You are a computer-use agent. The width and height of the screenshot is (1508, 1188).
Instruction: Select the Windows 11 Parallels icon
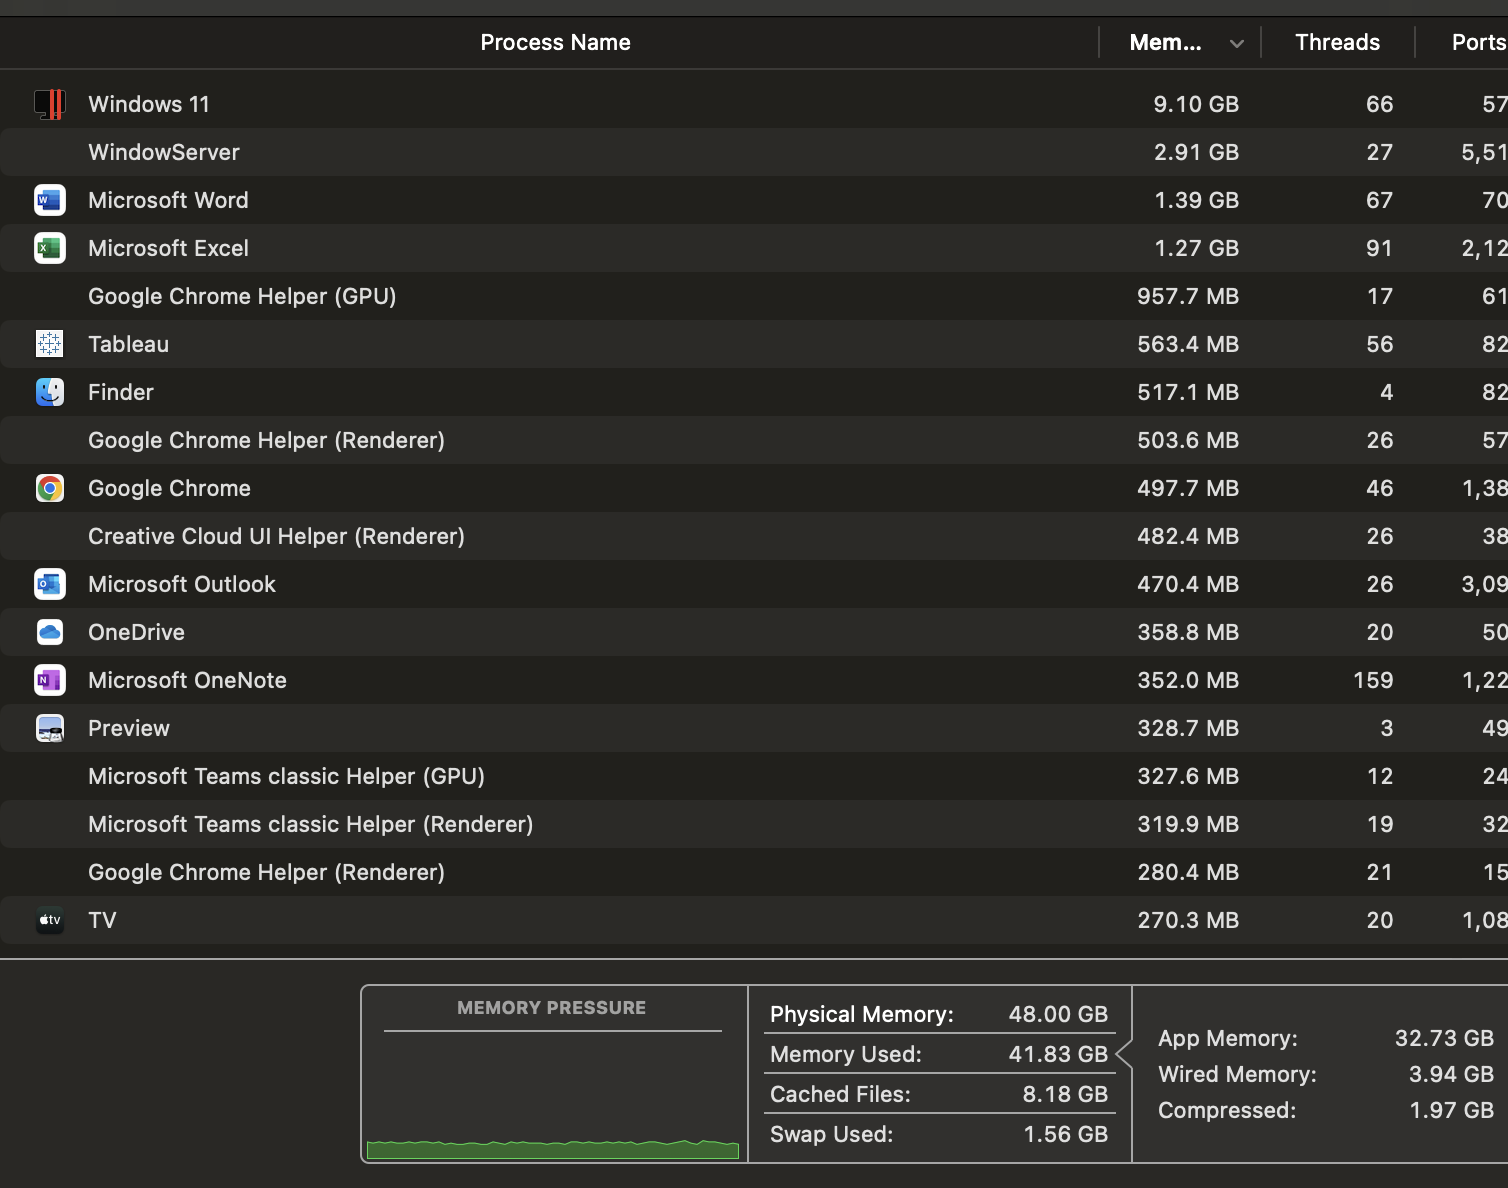point(50,104)
